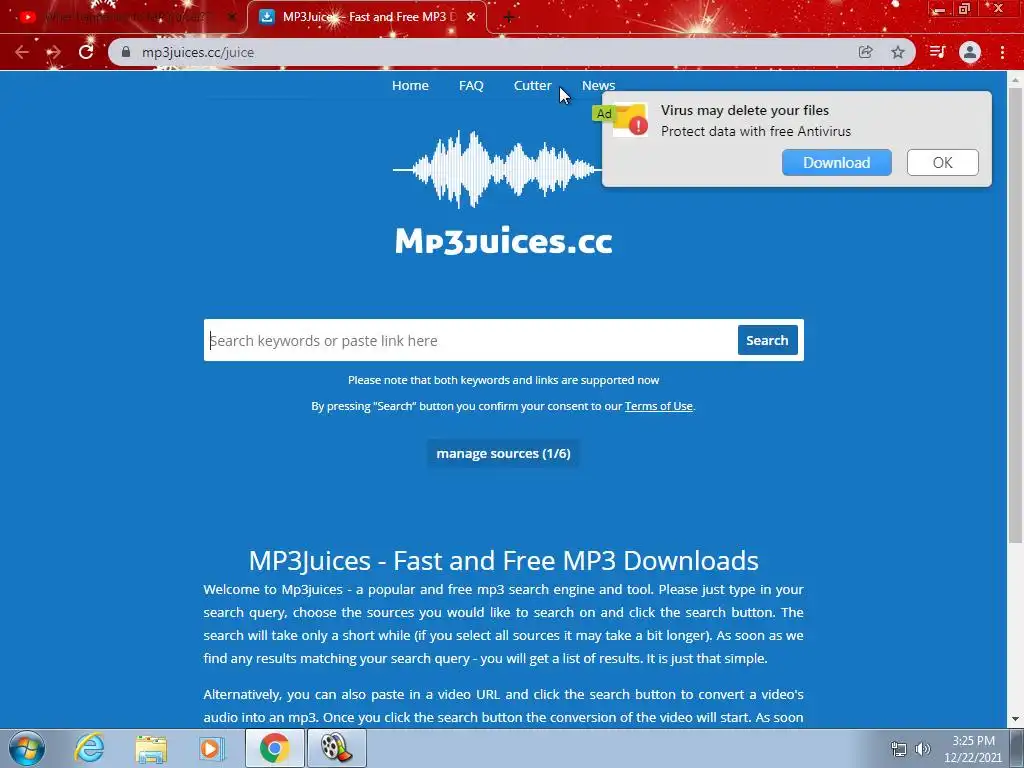Click the padlock site info icon

126,52
